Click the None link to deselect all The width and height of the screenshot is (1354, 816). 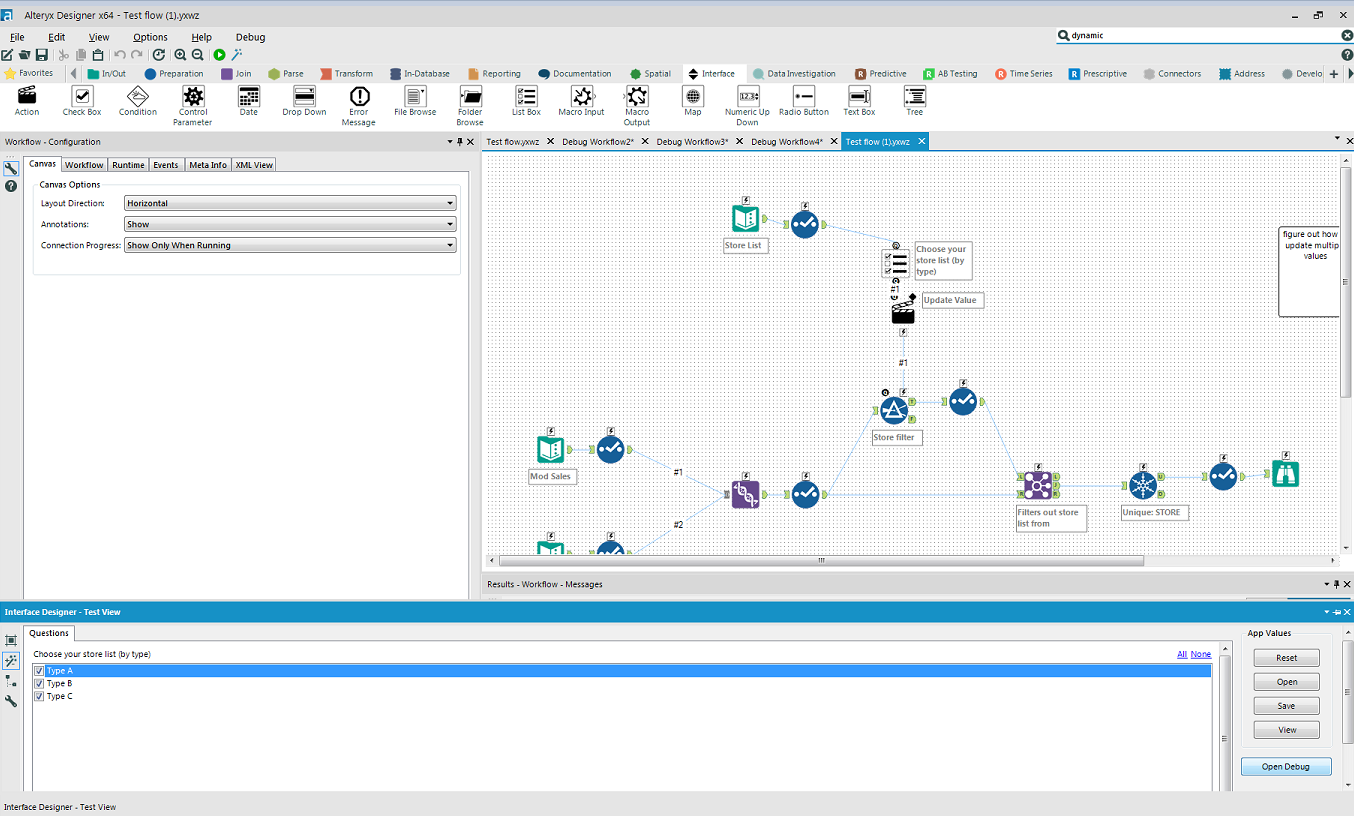(x=1201, y=654)
